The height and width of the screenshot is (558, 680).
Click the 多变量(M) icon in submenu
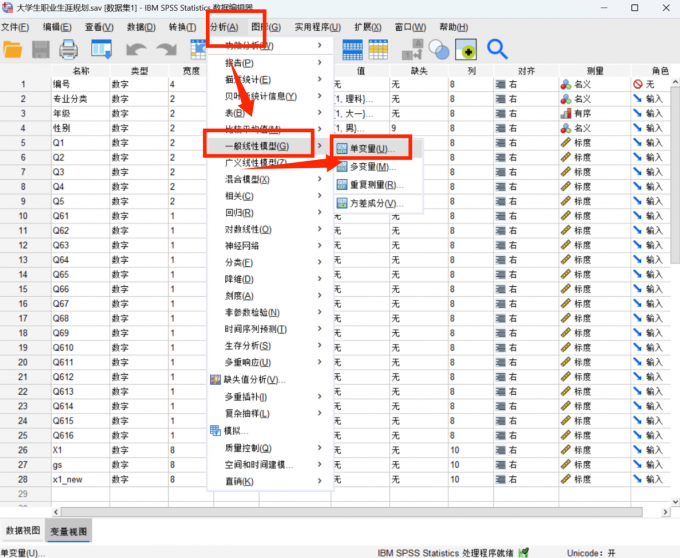[x=341, y=166]
